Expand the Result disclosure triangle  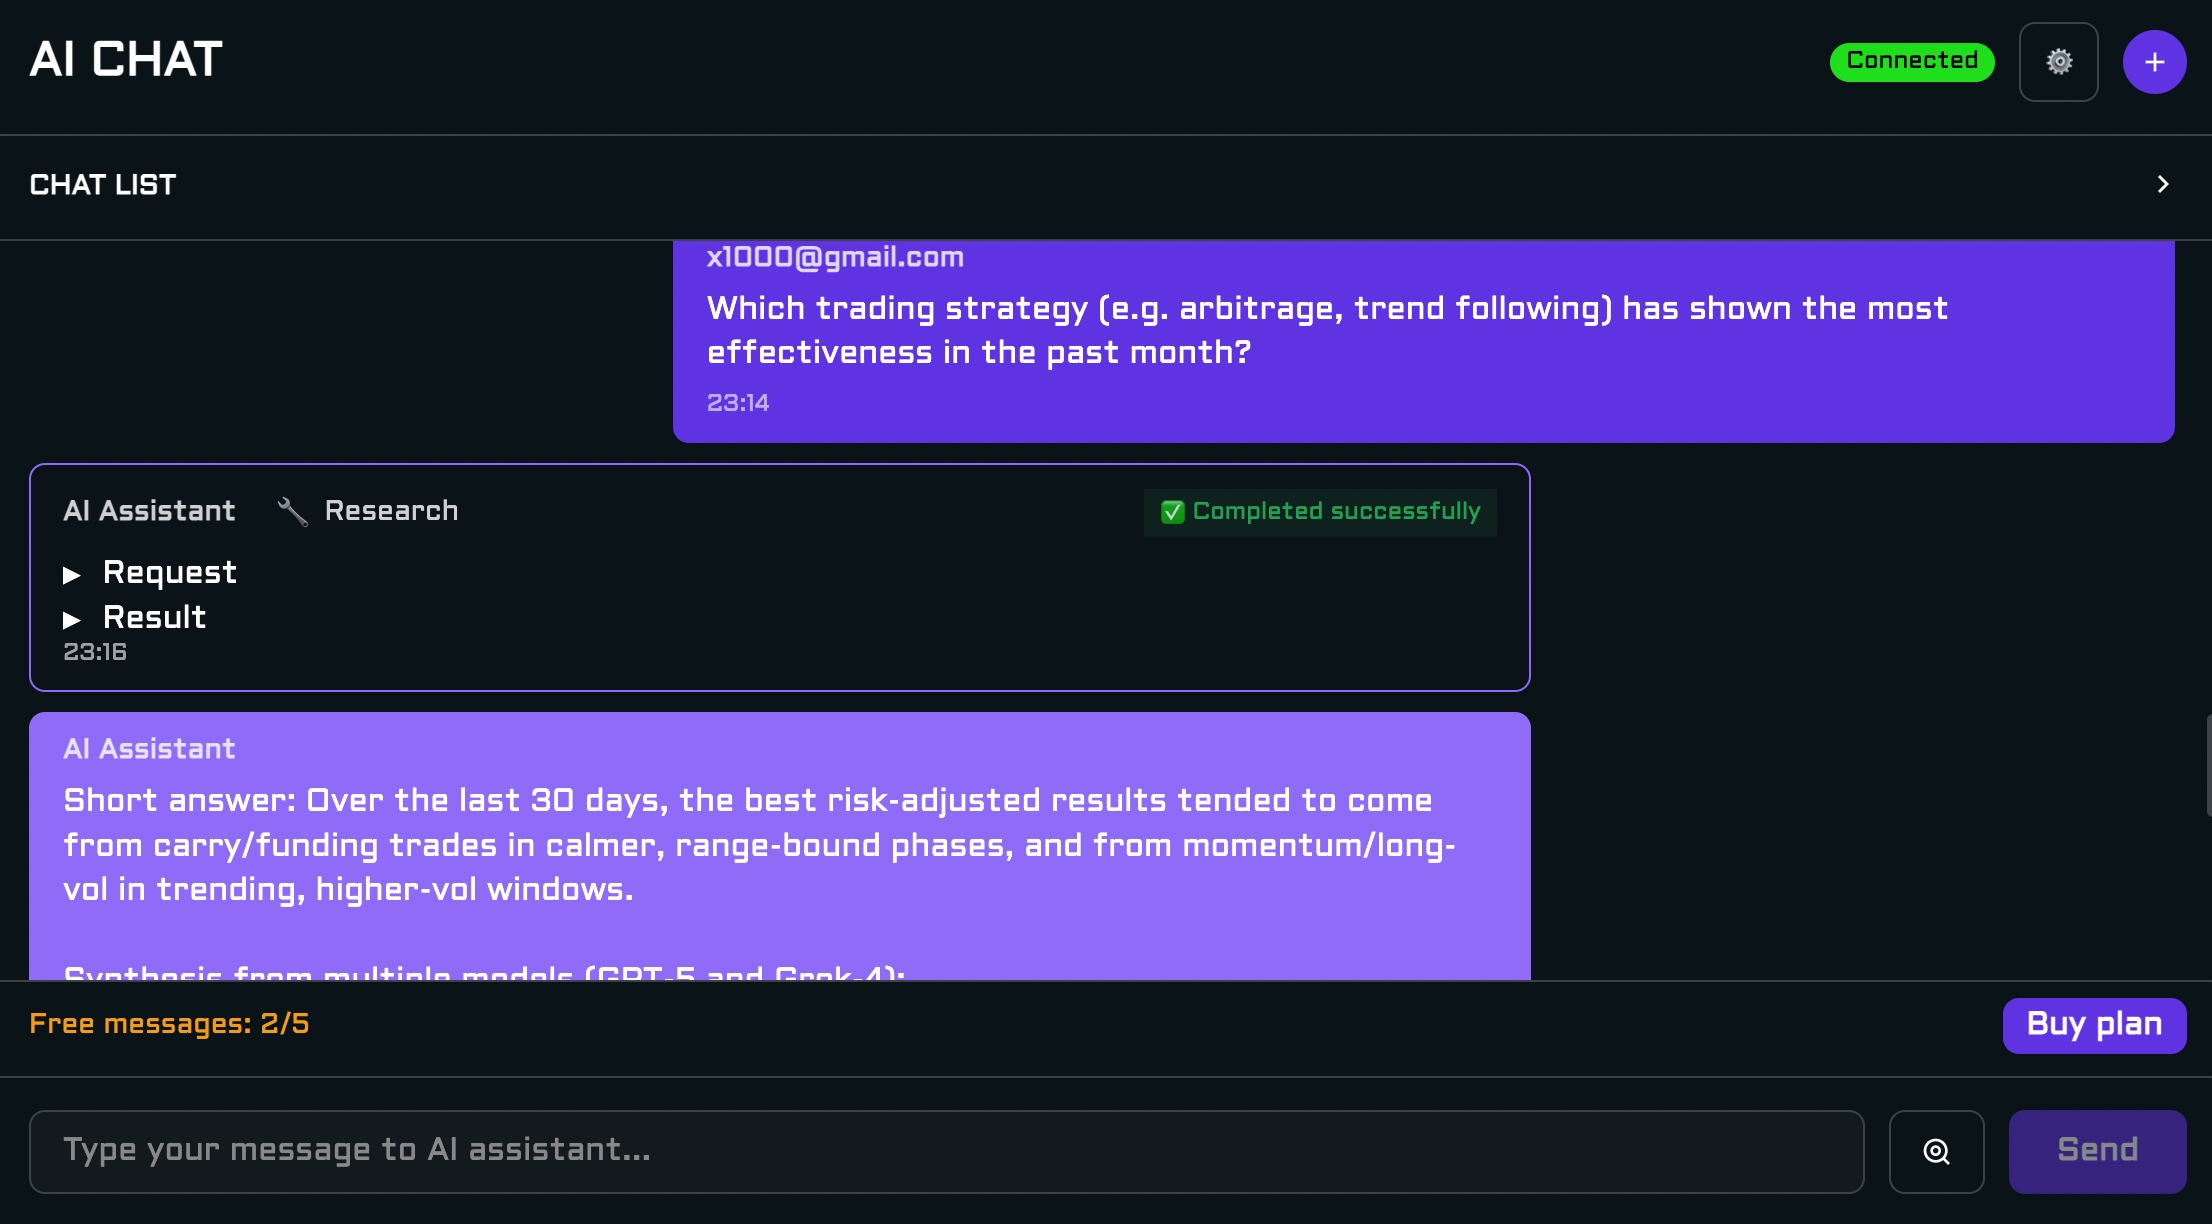[72, 619]
